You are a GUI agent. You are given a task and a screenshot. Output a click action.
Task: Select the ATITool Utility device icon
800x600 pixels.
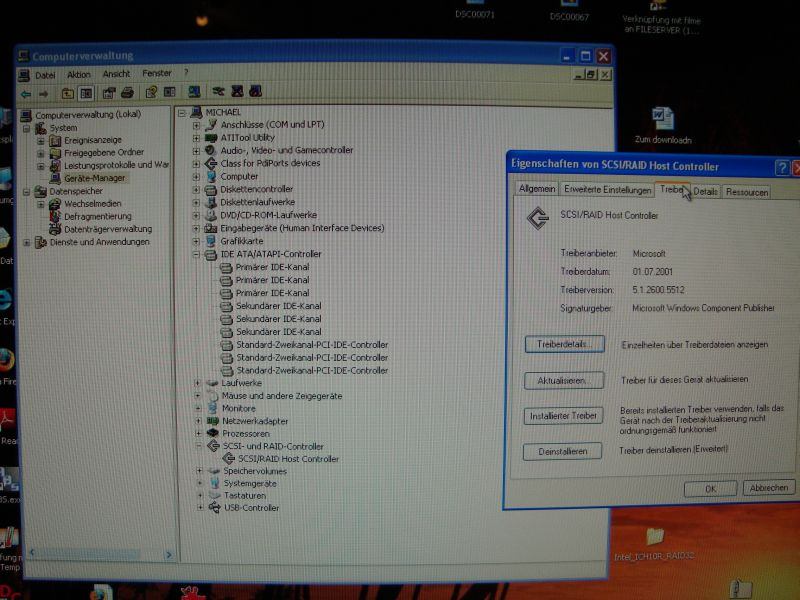tap(211, 138)
